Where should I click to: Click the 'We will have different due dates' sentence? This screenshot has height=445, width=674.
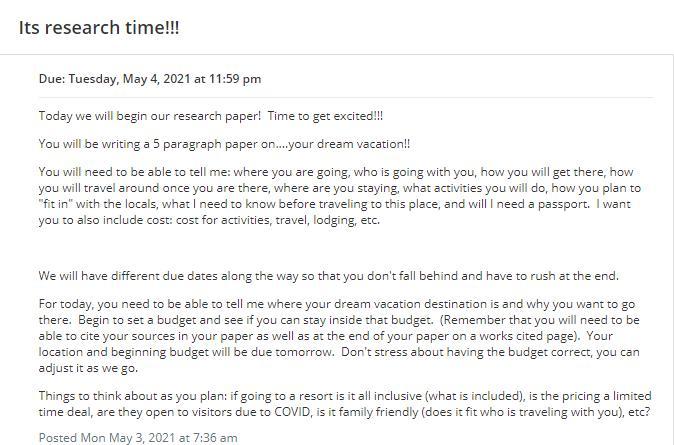point(328,276)
